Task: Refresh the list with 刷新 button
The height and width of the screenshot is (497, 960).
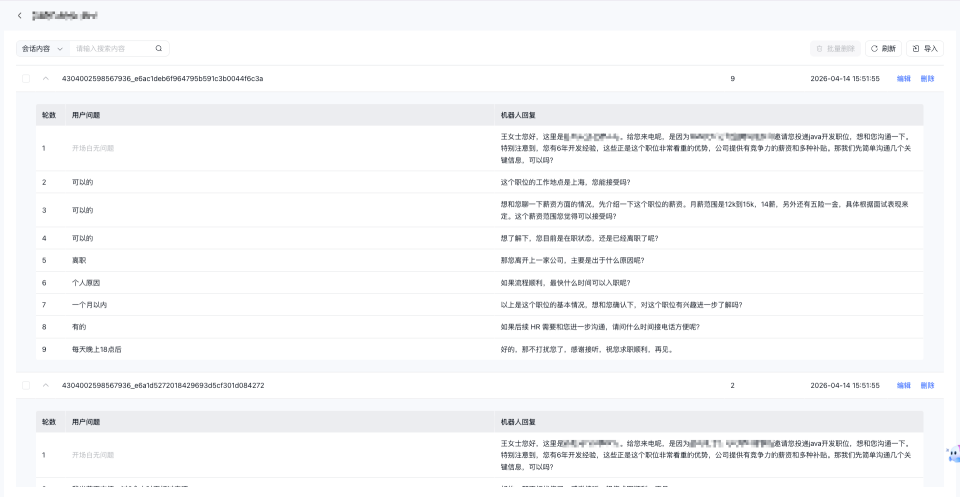Action: [883, 48]
